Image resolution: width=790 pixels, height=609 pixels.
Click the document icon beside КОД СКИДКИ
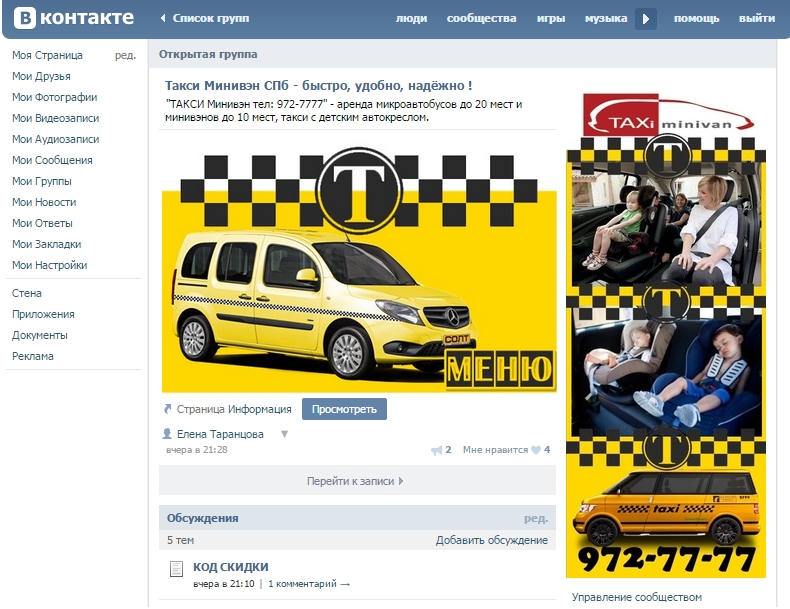click(176, 569)
